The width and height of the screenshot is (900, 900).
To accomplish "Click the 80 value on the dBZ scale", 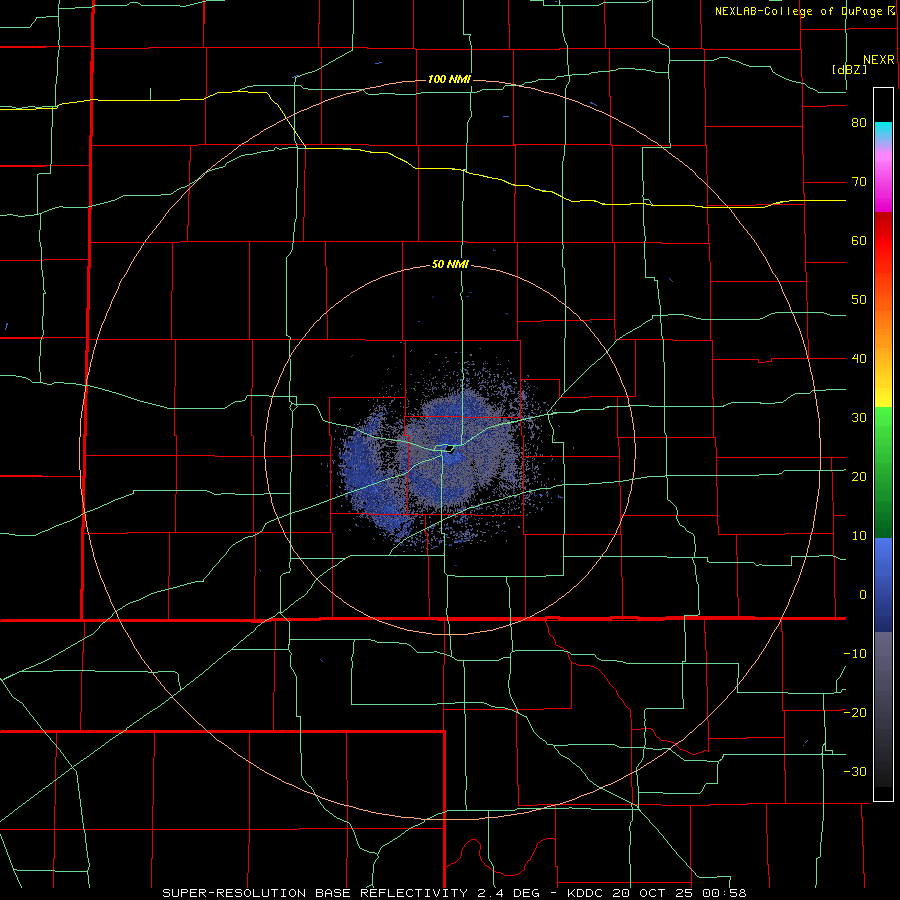I will pyautogui.click(x=859, y=123).
